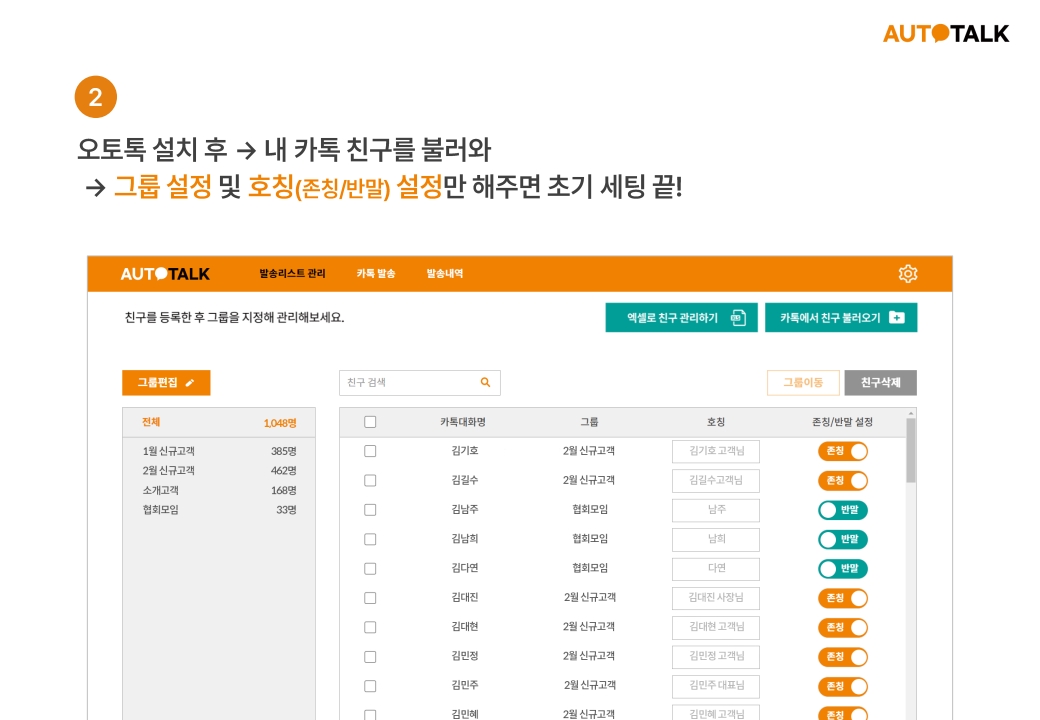This screenshot has height=720, width=1040.
Task: Open the 카톡 발송 menu
Action: tap(376, 273)
